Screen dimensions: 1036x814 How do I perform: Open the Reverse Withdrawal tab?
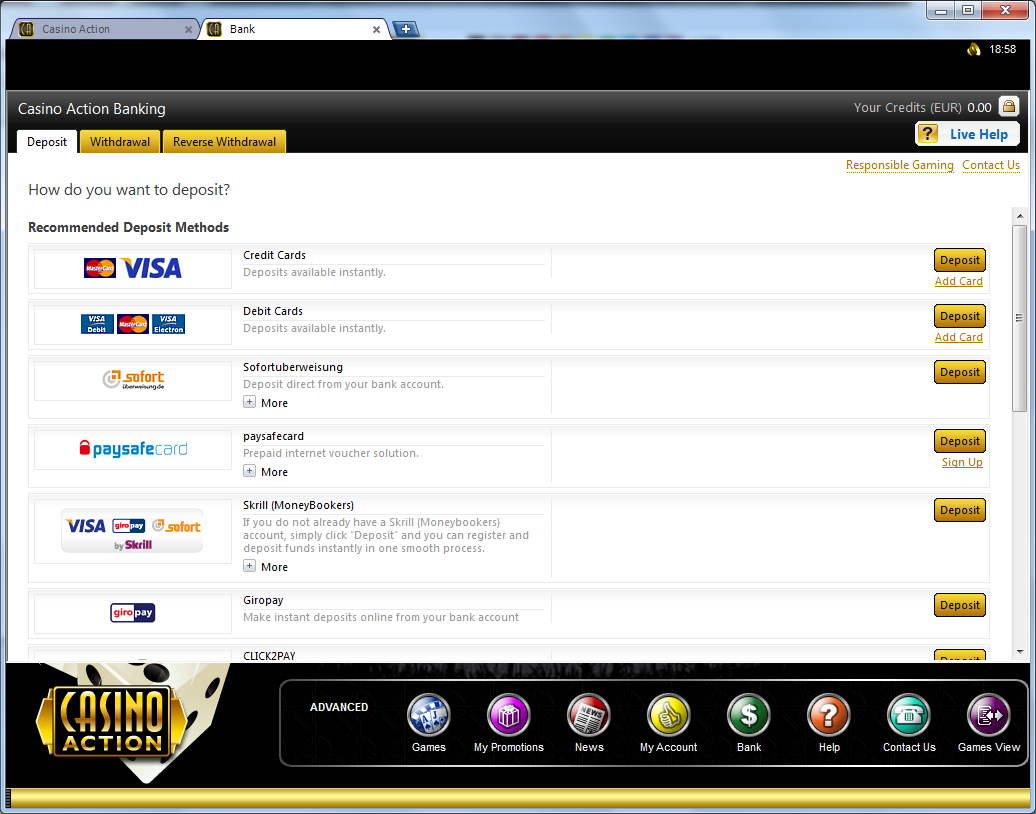coord(224,141)
